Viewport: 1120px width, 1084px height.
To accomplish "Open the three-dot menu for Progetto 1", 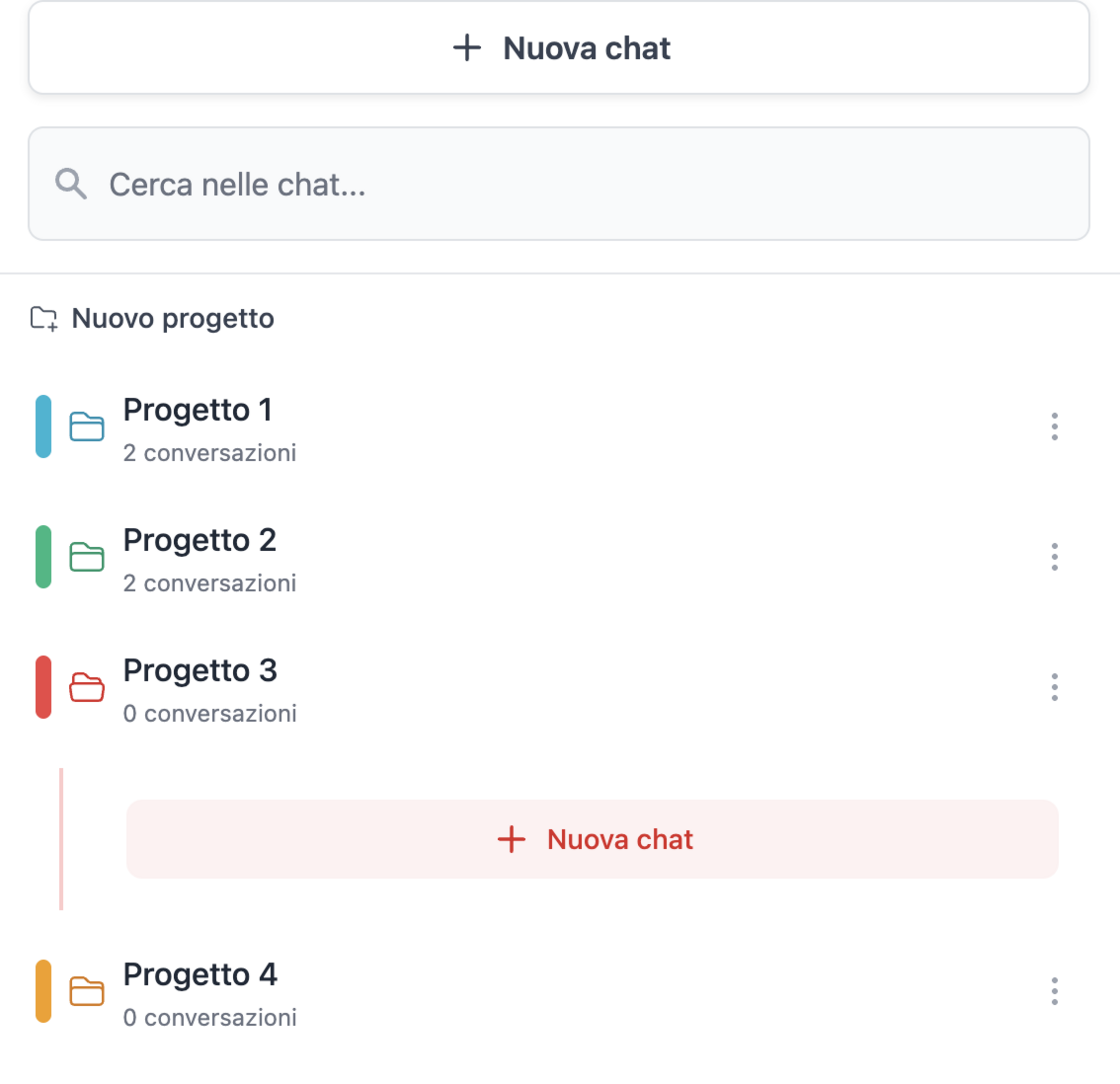I will pyautogui.click(x=1054, y=427).
